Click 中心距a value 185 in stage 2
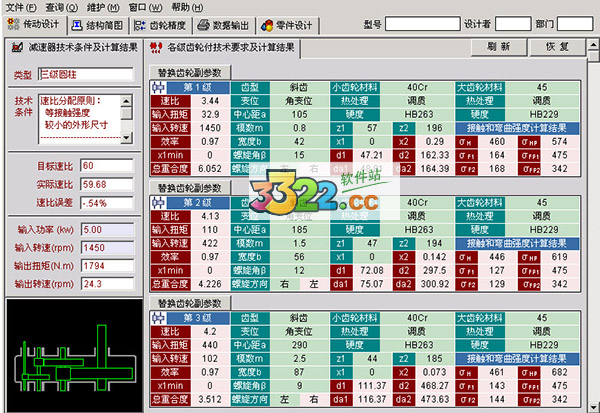 click(x=299, y=230)
